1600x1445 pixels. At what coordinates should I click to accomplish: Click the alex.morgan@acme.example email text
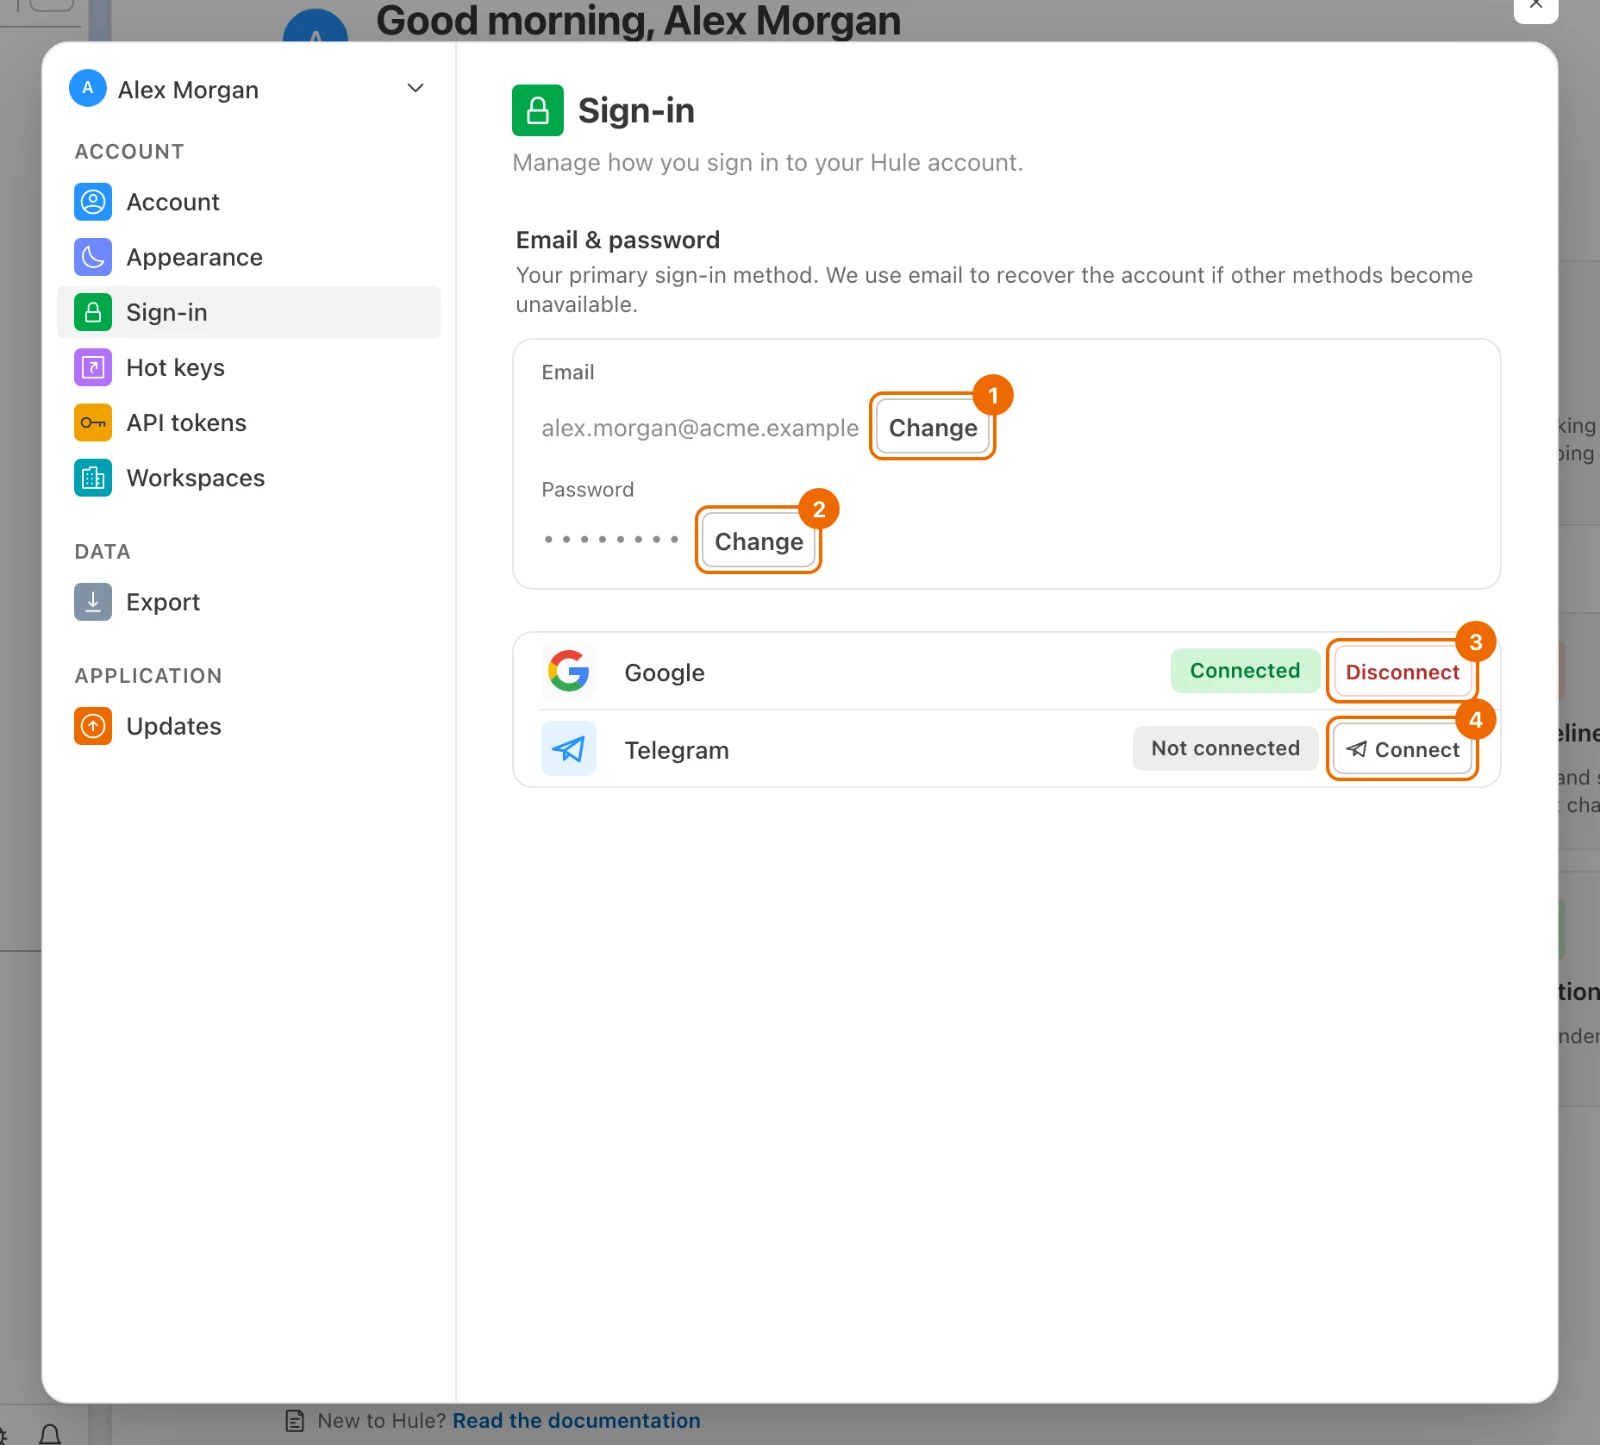[700, 428]
